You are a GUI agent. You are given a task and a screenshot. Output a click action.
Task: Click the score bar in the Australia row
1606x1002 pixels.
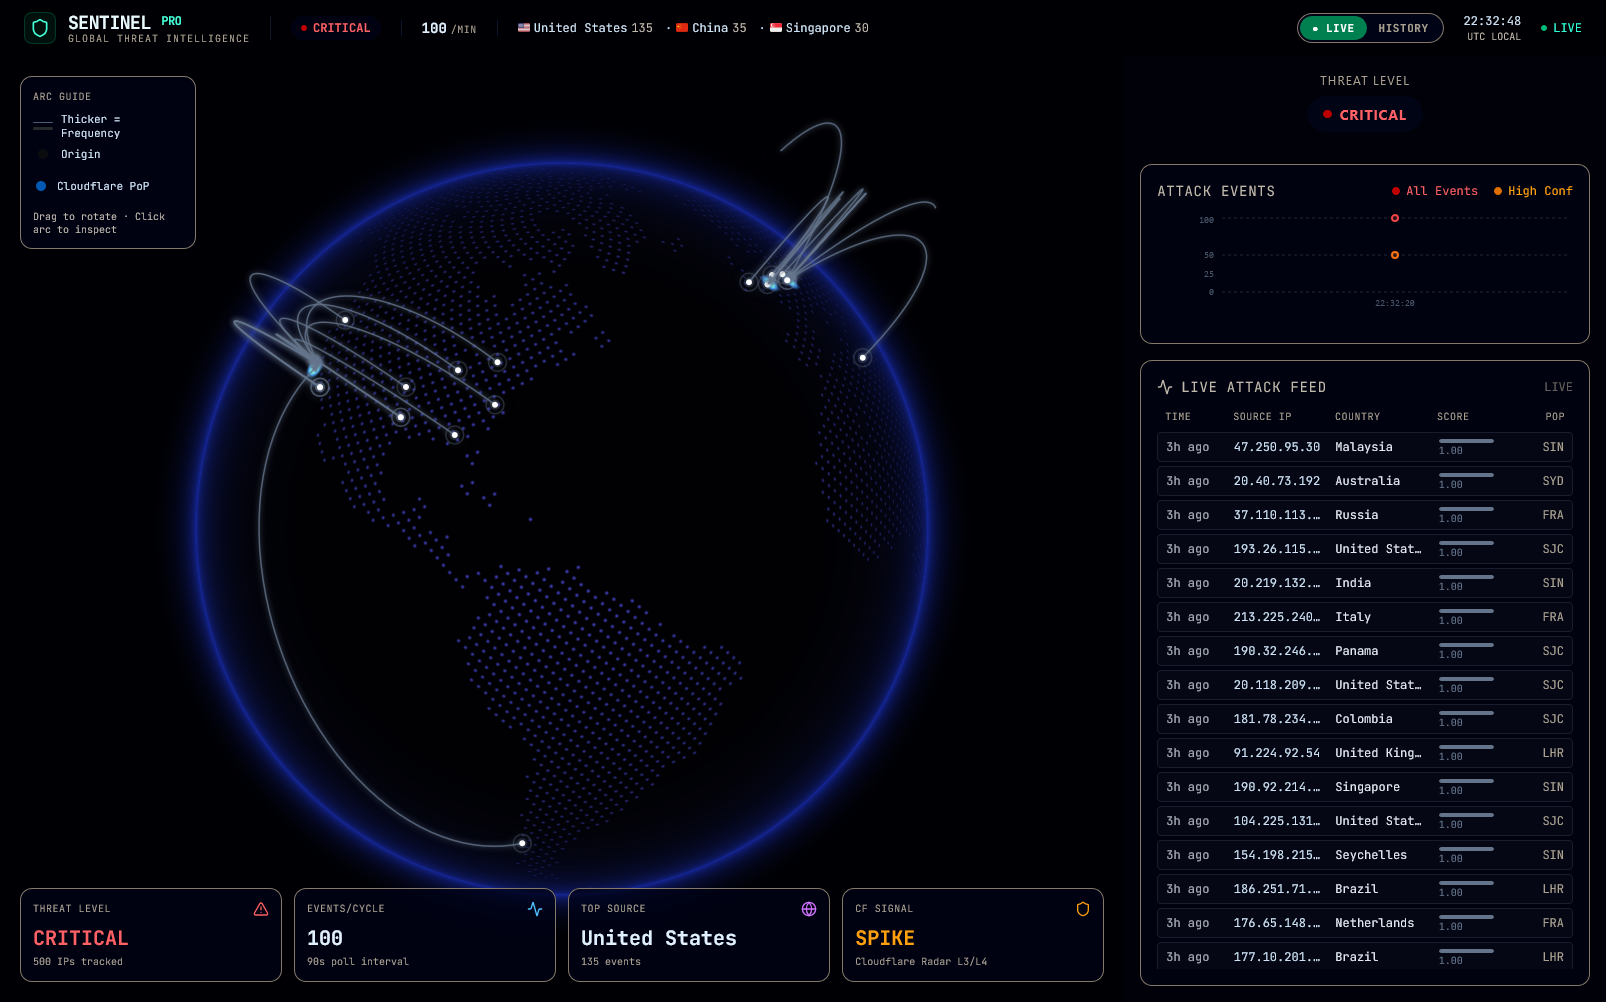[1466, 475]
